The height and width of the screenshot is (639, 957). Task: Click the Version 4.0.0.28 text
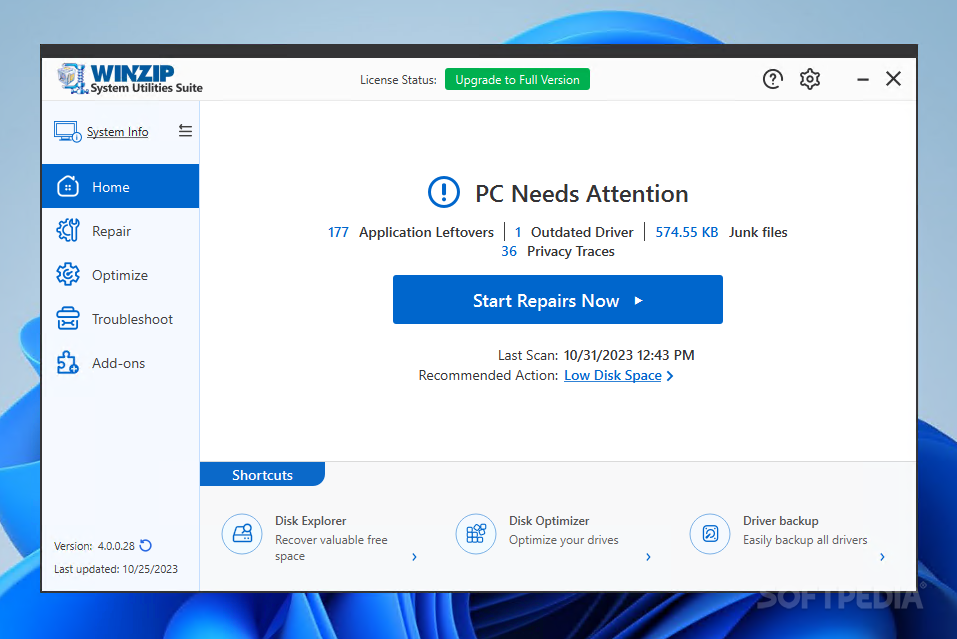click(94, 546)
